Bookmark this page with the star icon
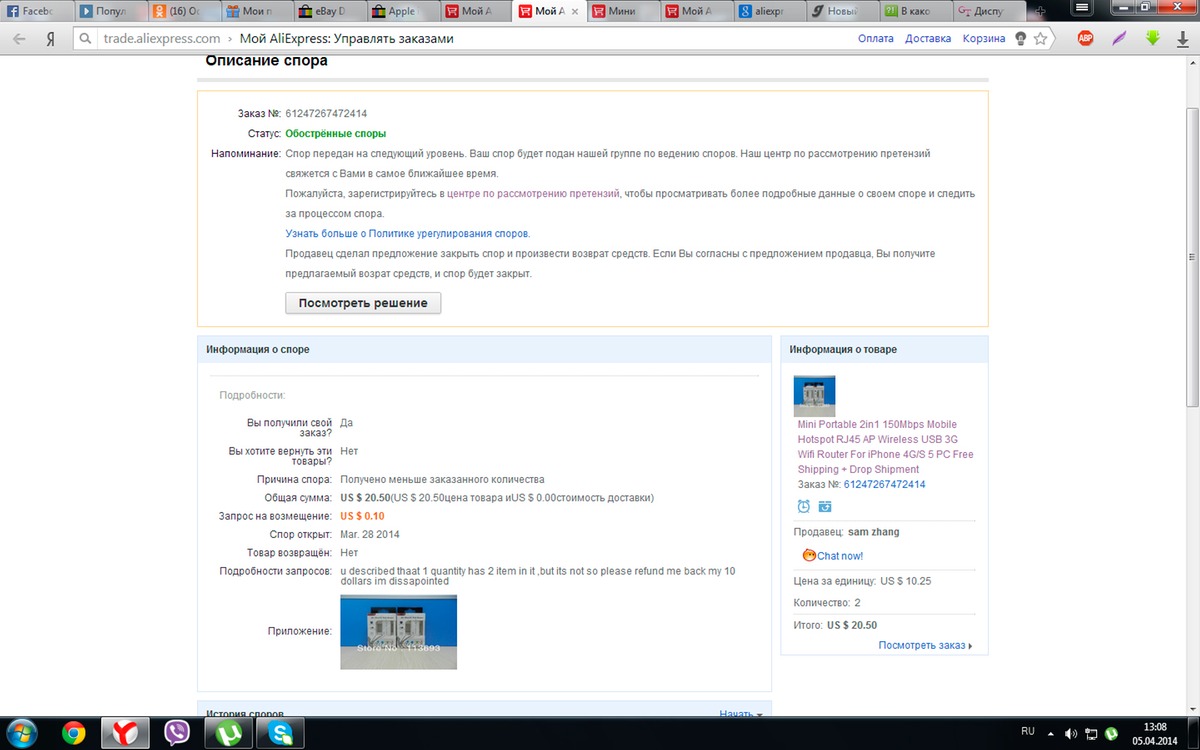Image resolution: width=1200 pixels, height=750 pixels. (x=1041, y=39)
